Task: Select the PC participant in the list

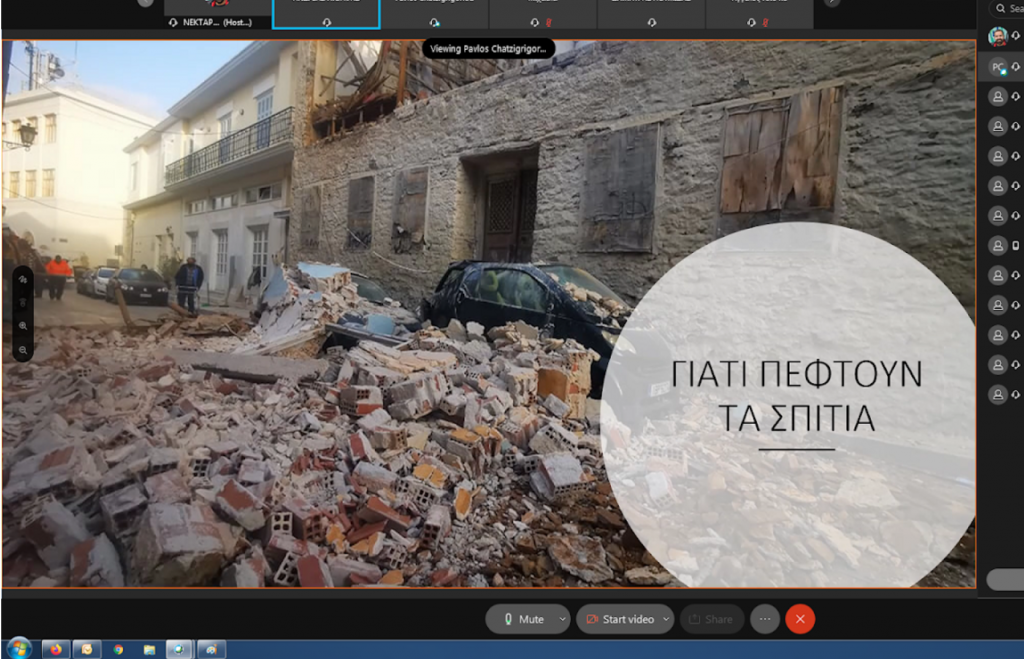Action: (998, 67)
